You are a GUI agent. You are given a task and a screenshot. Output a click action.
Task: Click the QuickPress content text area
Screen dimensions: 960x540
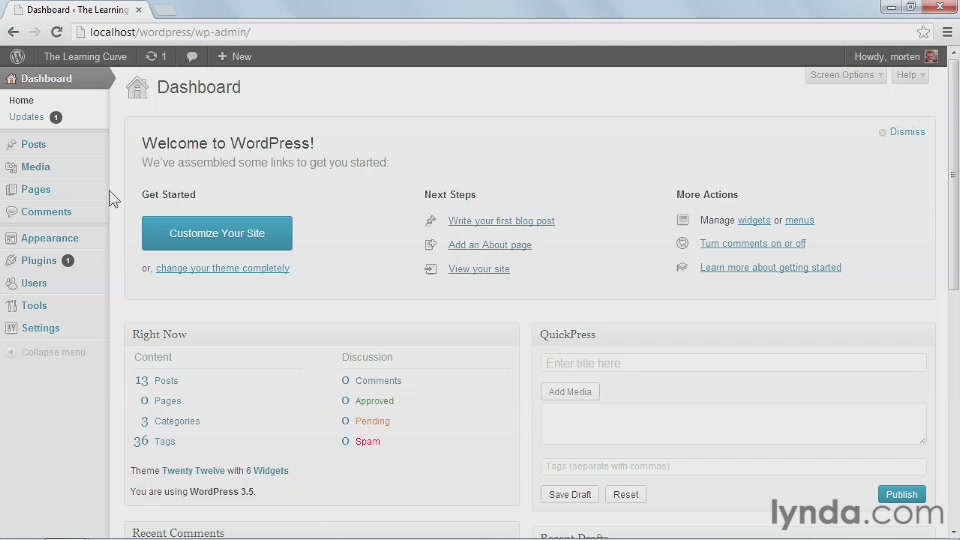tap(733, 424)
